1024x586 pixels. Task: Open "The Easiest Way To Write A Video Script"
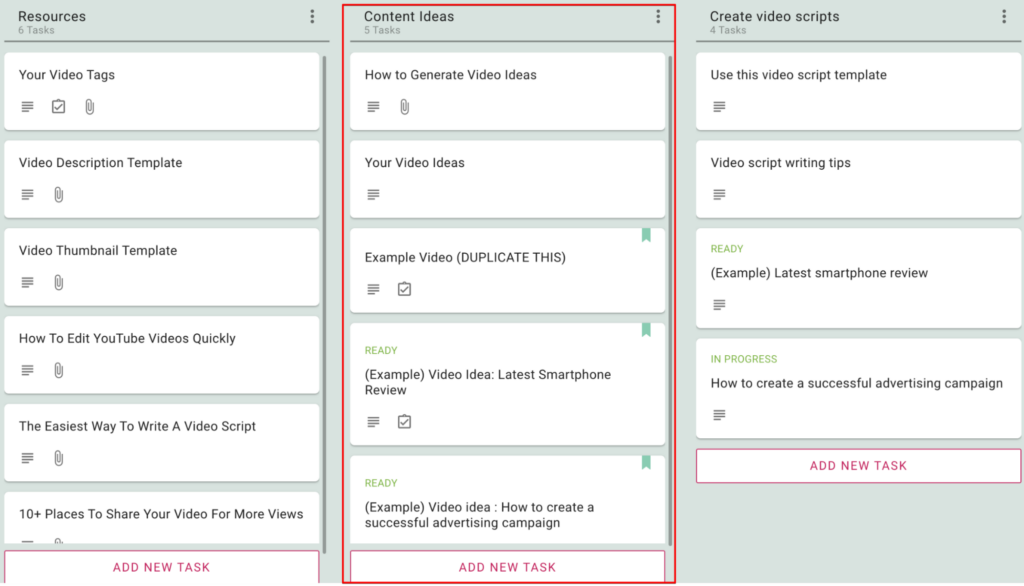pos(137,427)
